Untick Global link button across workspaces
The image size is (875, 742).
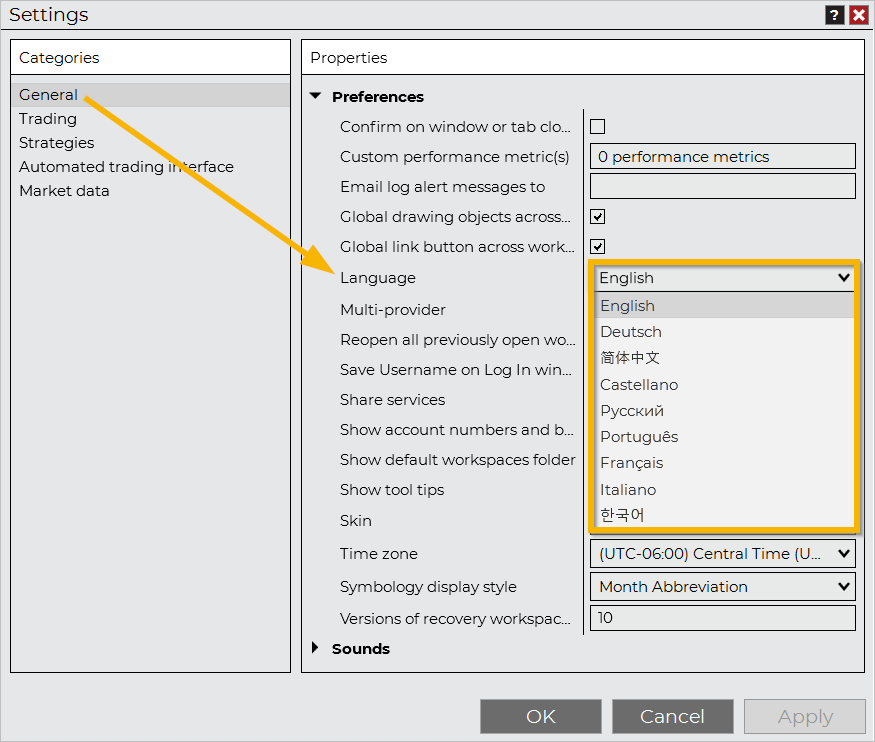point(598,247)
